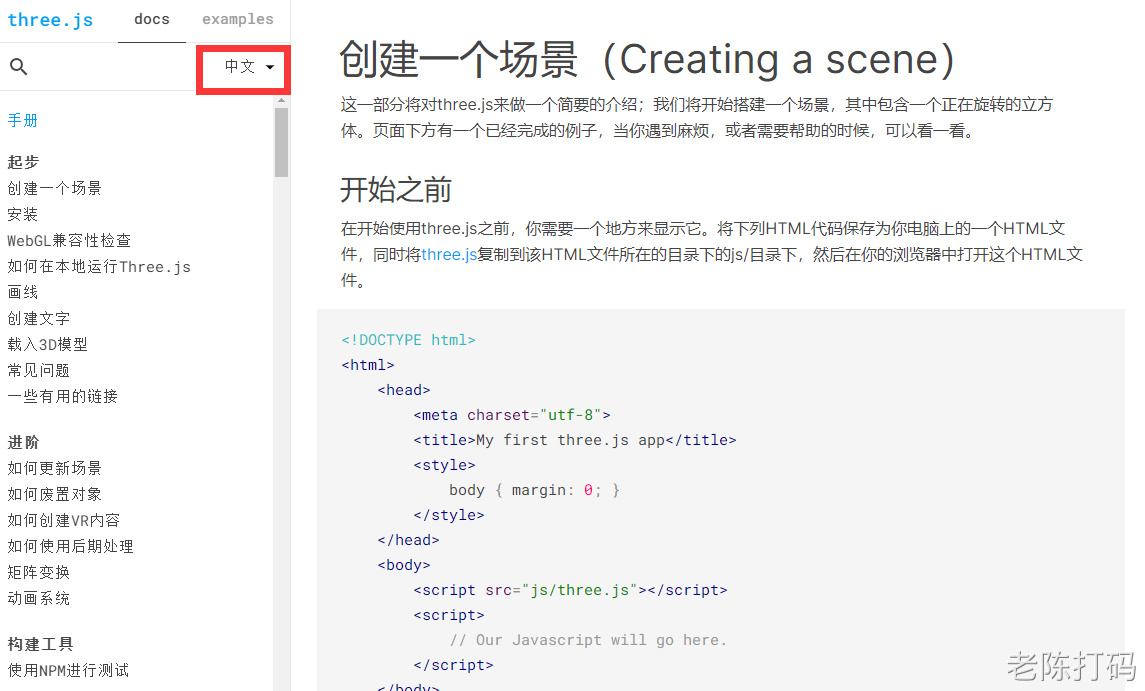
Task: Switch to the docs tab
Action: (x=152, y=20)
